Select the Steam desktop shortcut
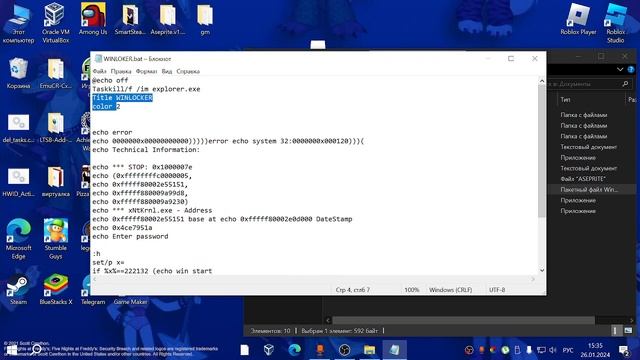 [x=18, y=290]
